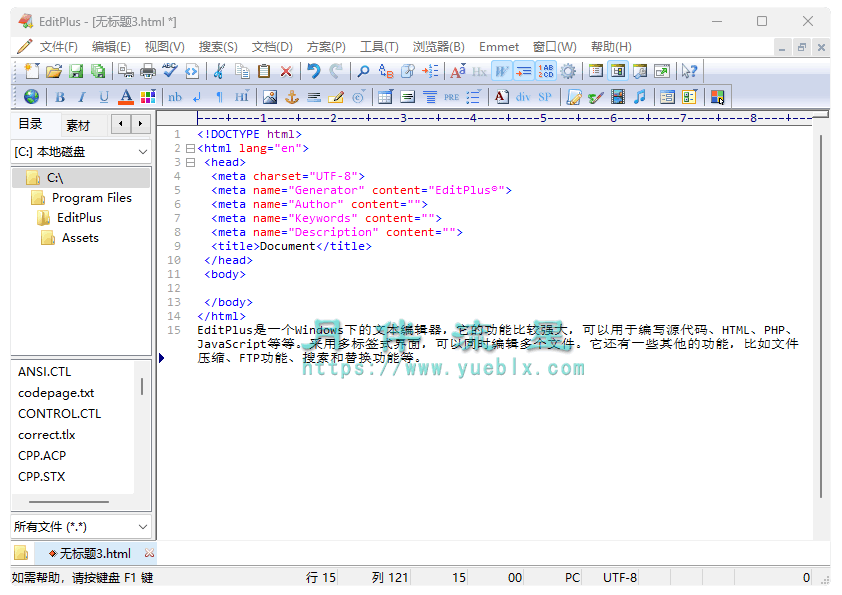Cut selection using the scissors icon
842x595 pixels.
coord(219,71)
